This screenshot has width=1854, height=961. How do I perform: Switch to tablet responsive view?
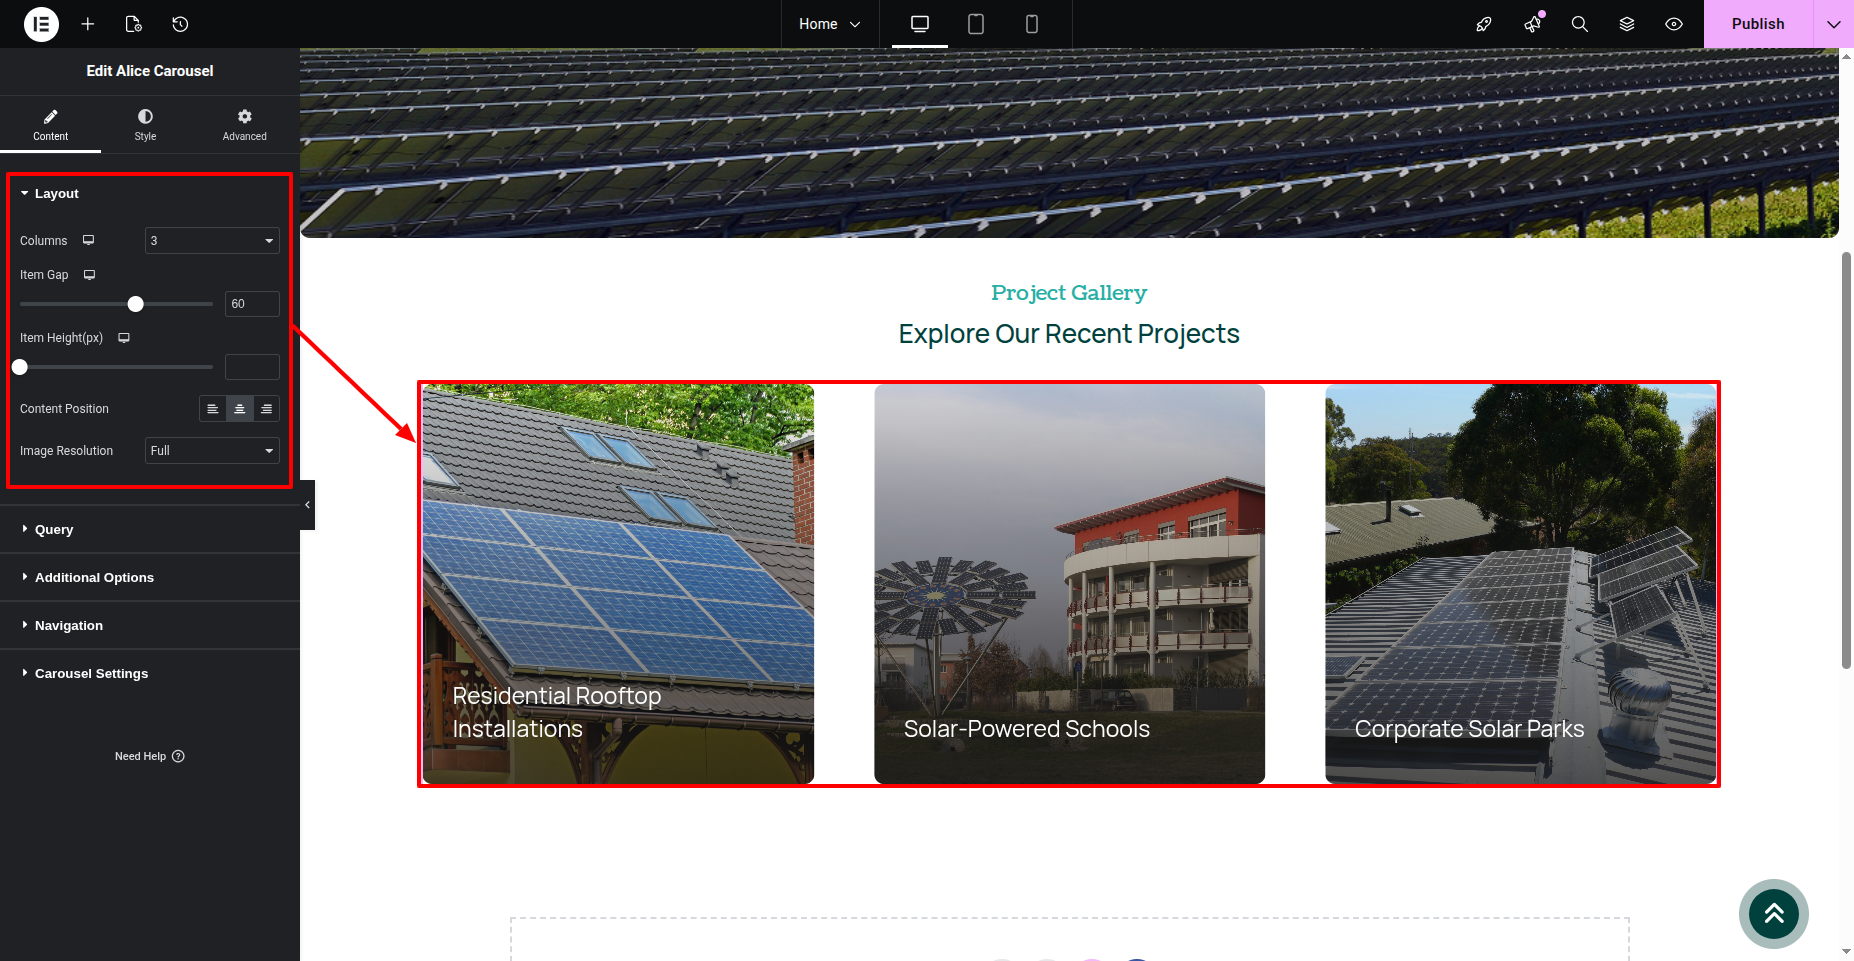[x=976, y=24]
